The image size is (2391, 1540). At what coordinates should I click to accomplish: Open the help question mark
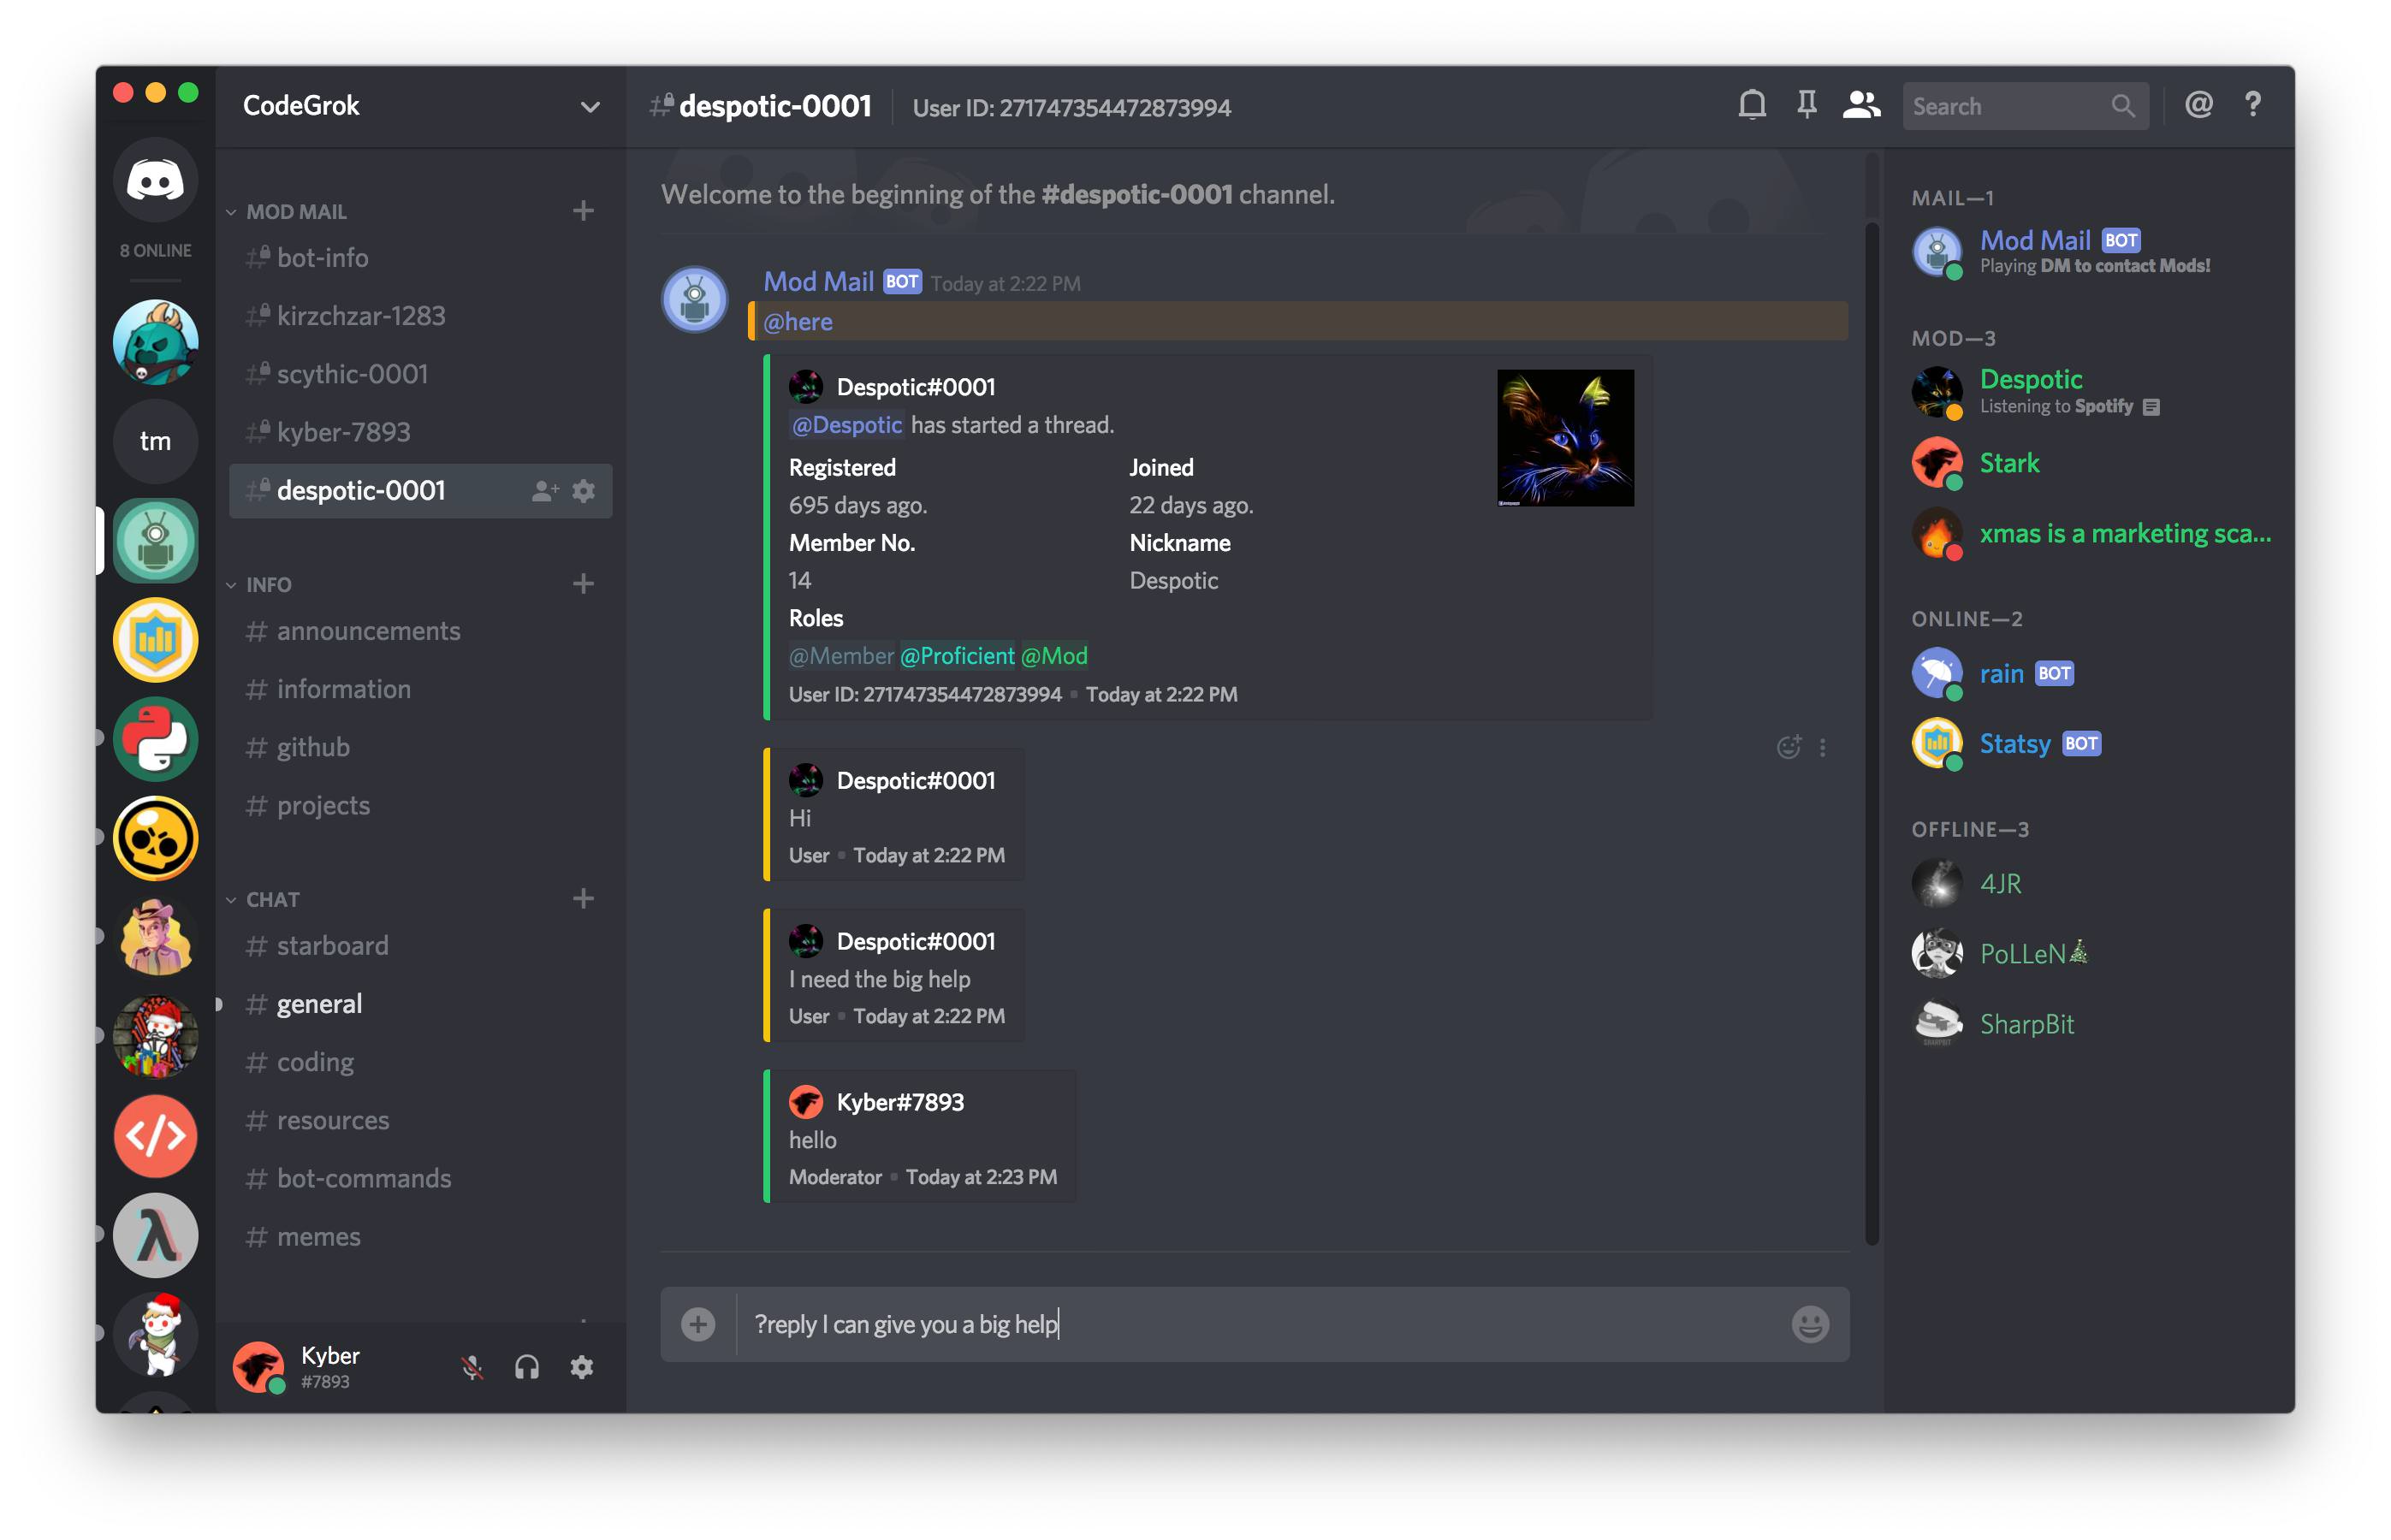coord(2252,105)
